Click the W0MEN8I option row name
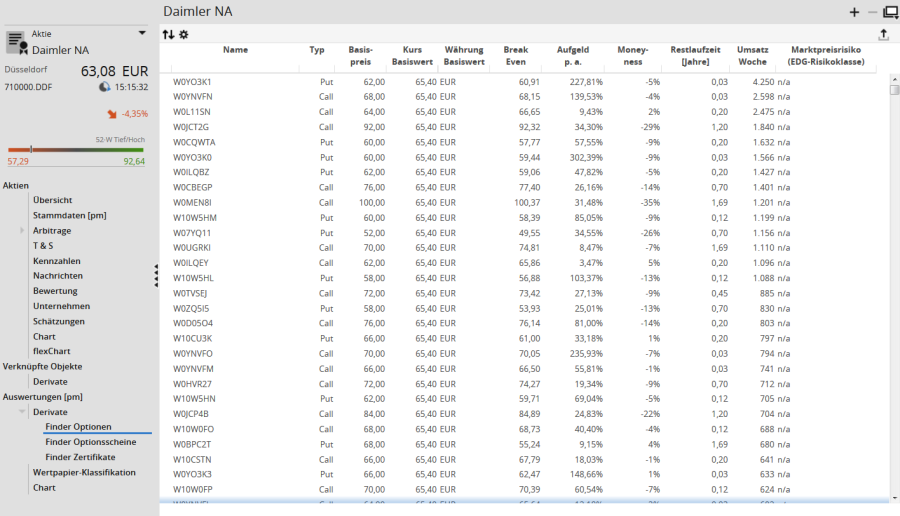Screen dimensions: 900x516 [x=192, y=203]
